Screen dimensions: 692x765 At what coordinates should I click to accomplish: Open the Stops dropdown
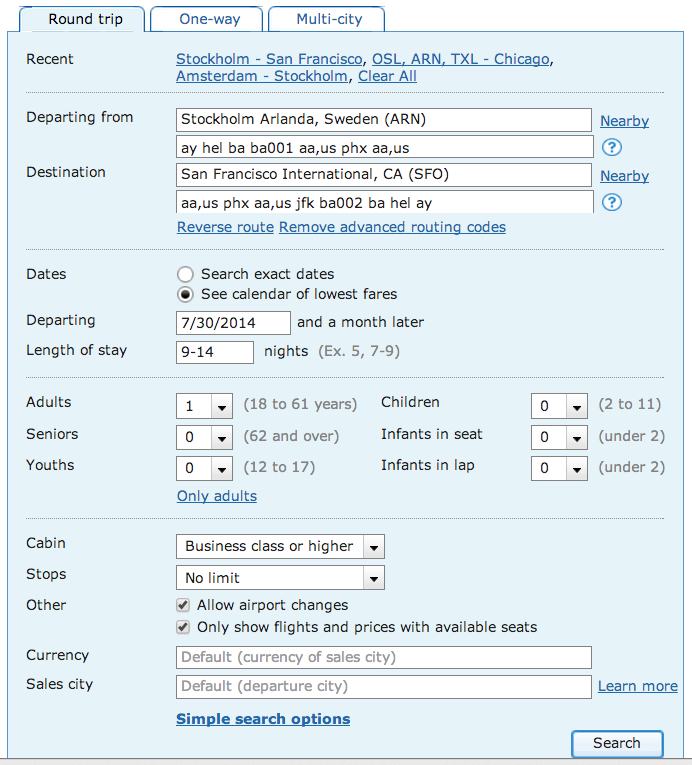pyautogui.click(x=280, y=578)
